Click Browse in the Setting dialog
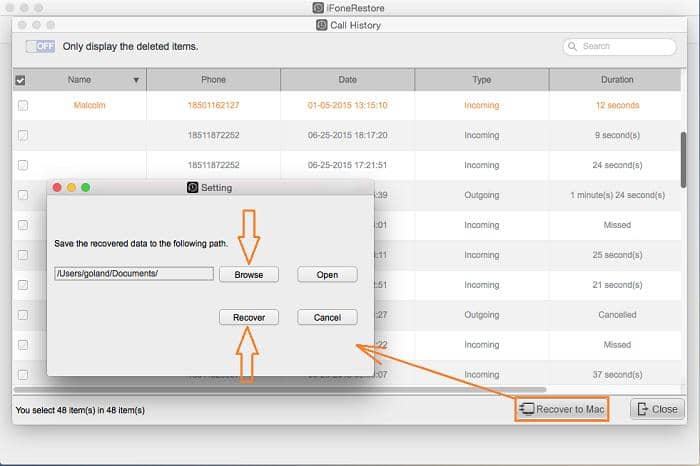700x466 pixels. pyautogui.click(x=248, y=274)
